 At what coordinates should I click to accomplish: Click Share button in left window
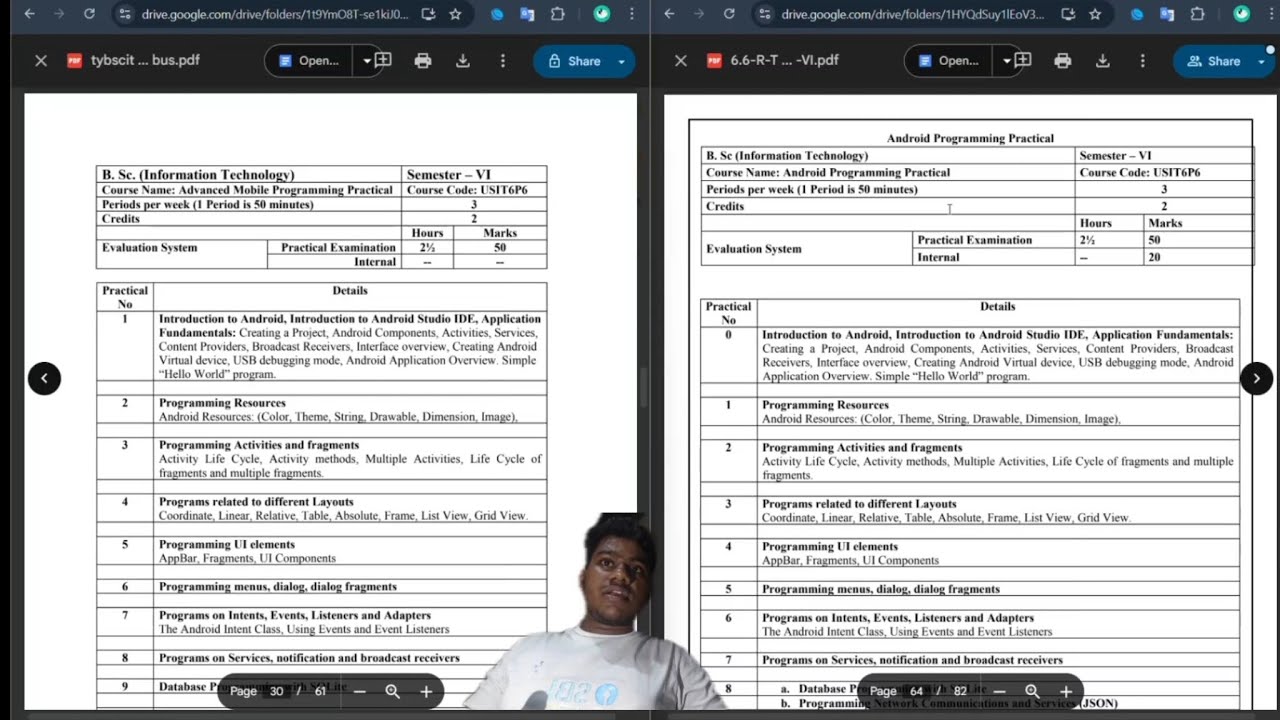(573, 61)
